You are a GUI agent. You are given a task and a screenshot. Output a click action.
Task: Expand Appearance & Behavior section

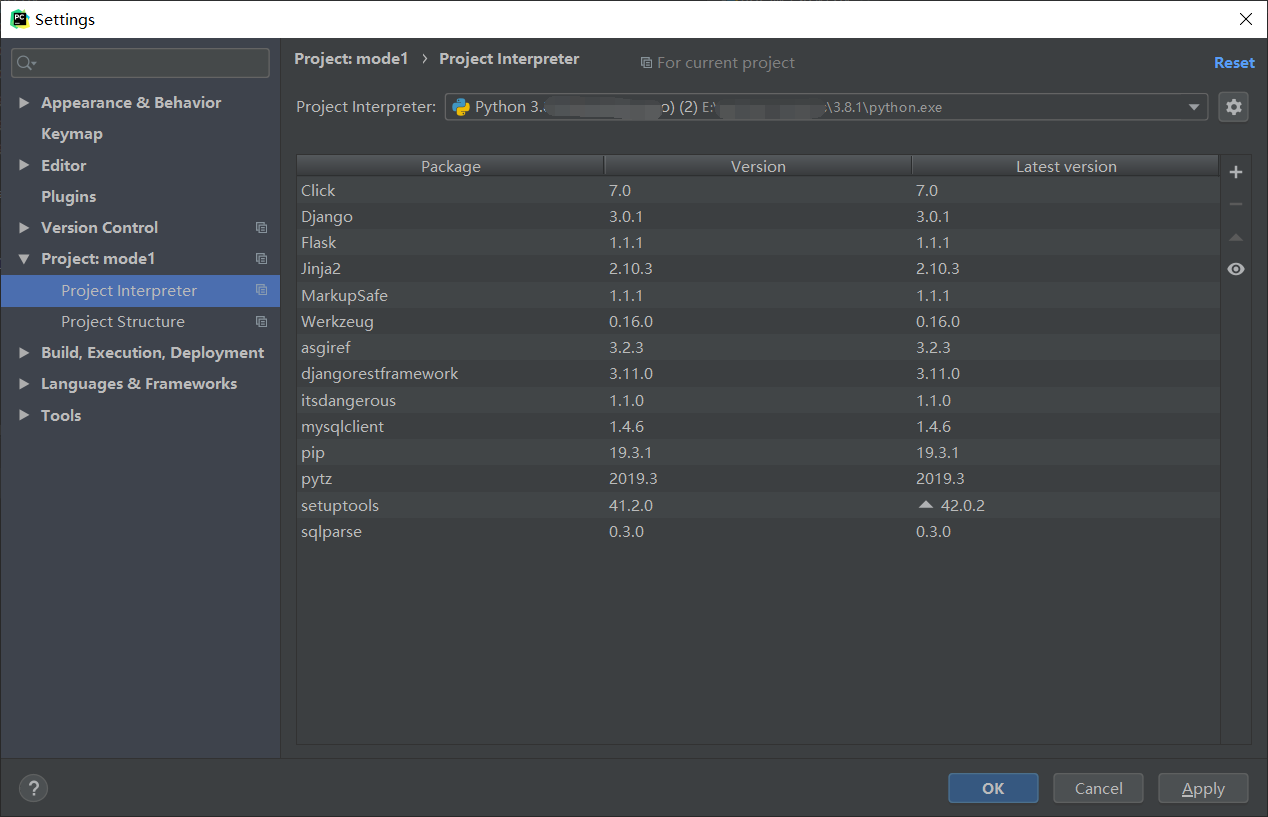(25, 103)
